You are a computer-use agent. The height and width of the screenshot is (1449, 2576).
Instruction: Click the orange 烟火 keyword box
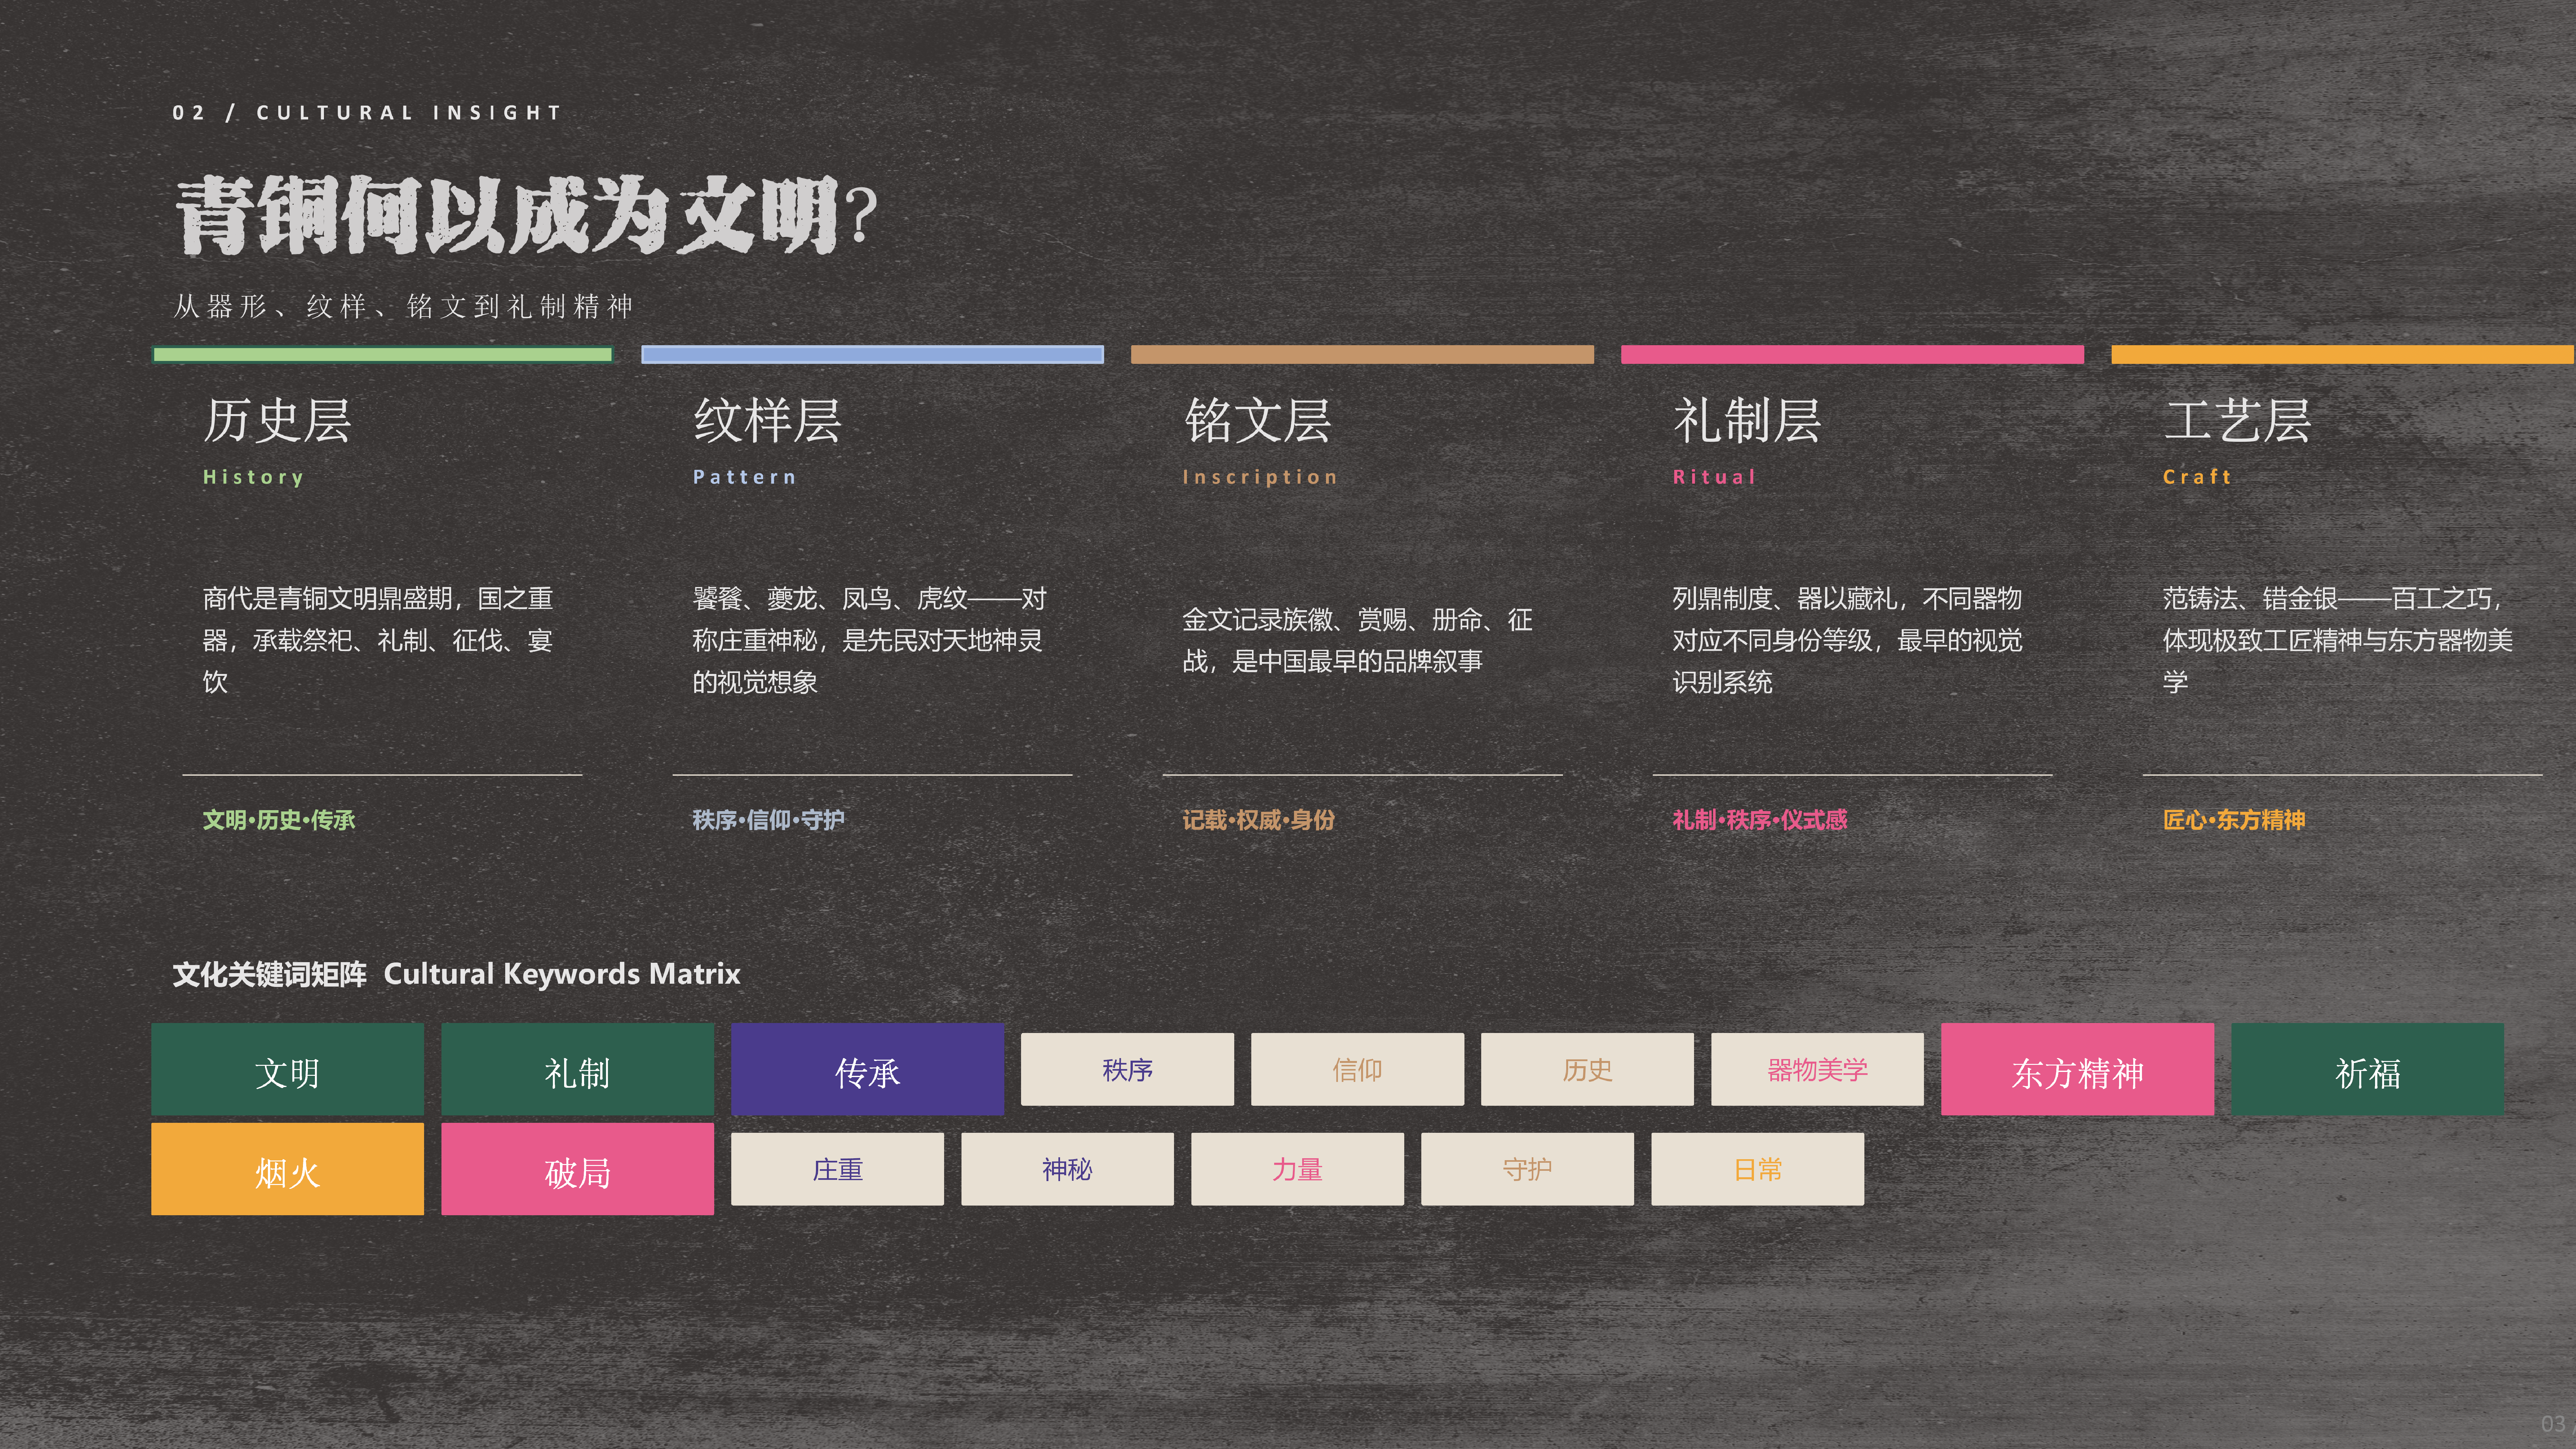(287, 1169)
